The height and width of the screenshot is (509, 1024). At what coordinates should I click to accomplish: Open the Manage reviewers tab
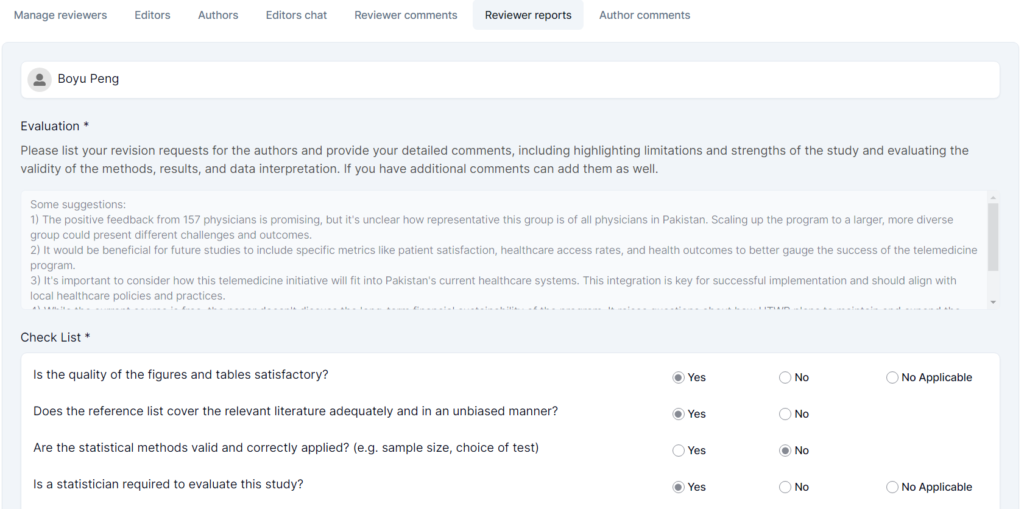pos(60,15)
